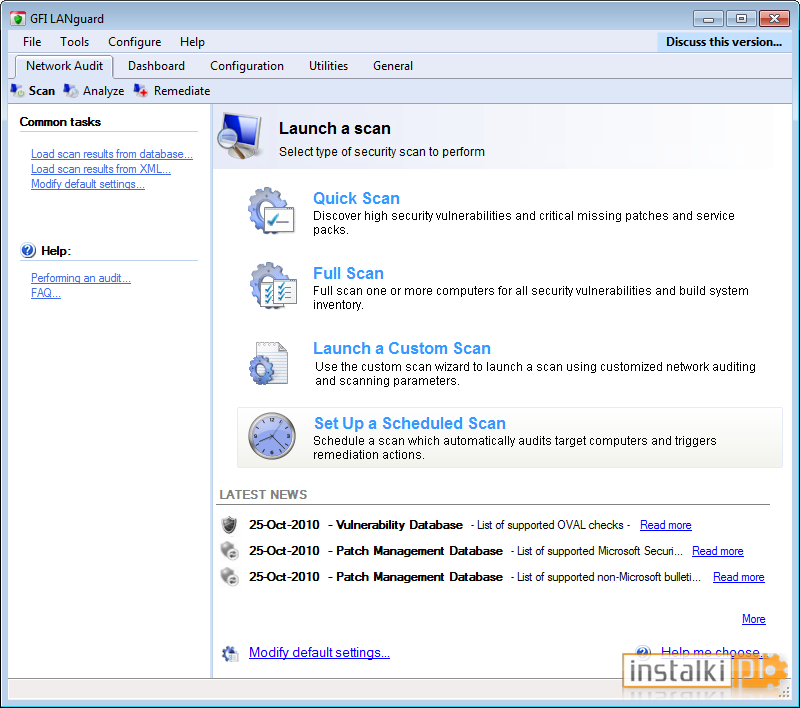The height and width of the screenshot is (708, 800).
Task: Click Discuss this version button
Action: click(723, 42)
